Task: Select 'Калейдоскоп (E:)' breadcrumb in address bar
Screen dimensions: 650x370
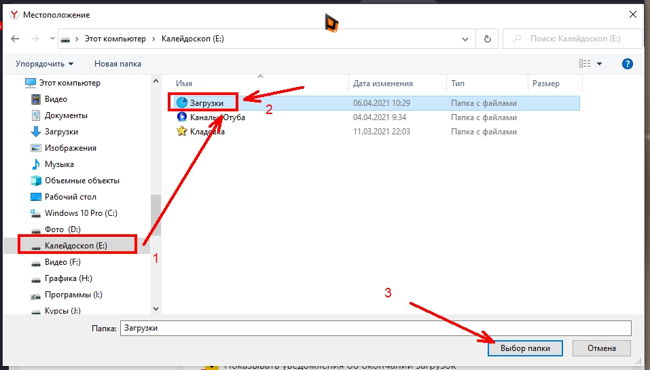Action: 193,39
